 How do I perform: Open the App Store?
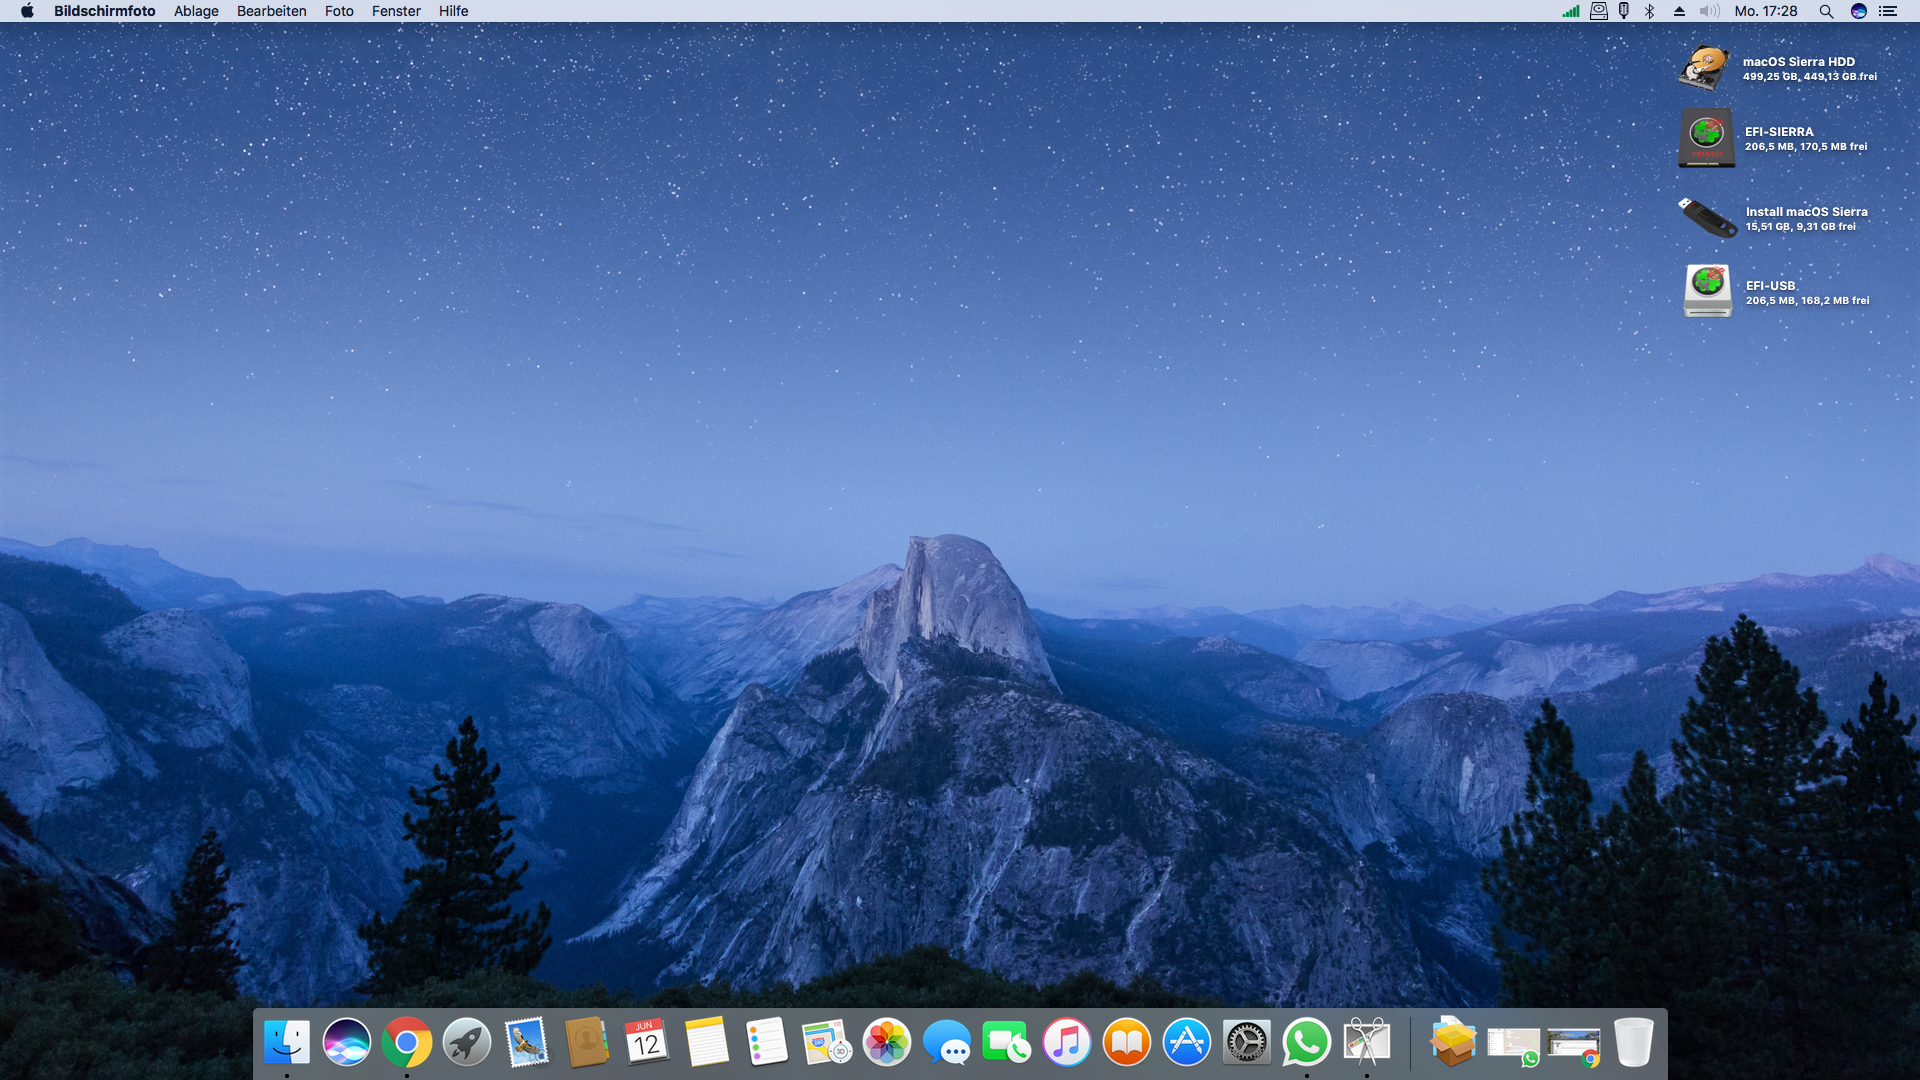click(x=1187, y=1043)
